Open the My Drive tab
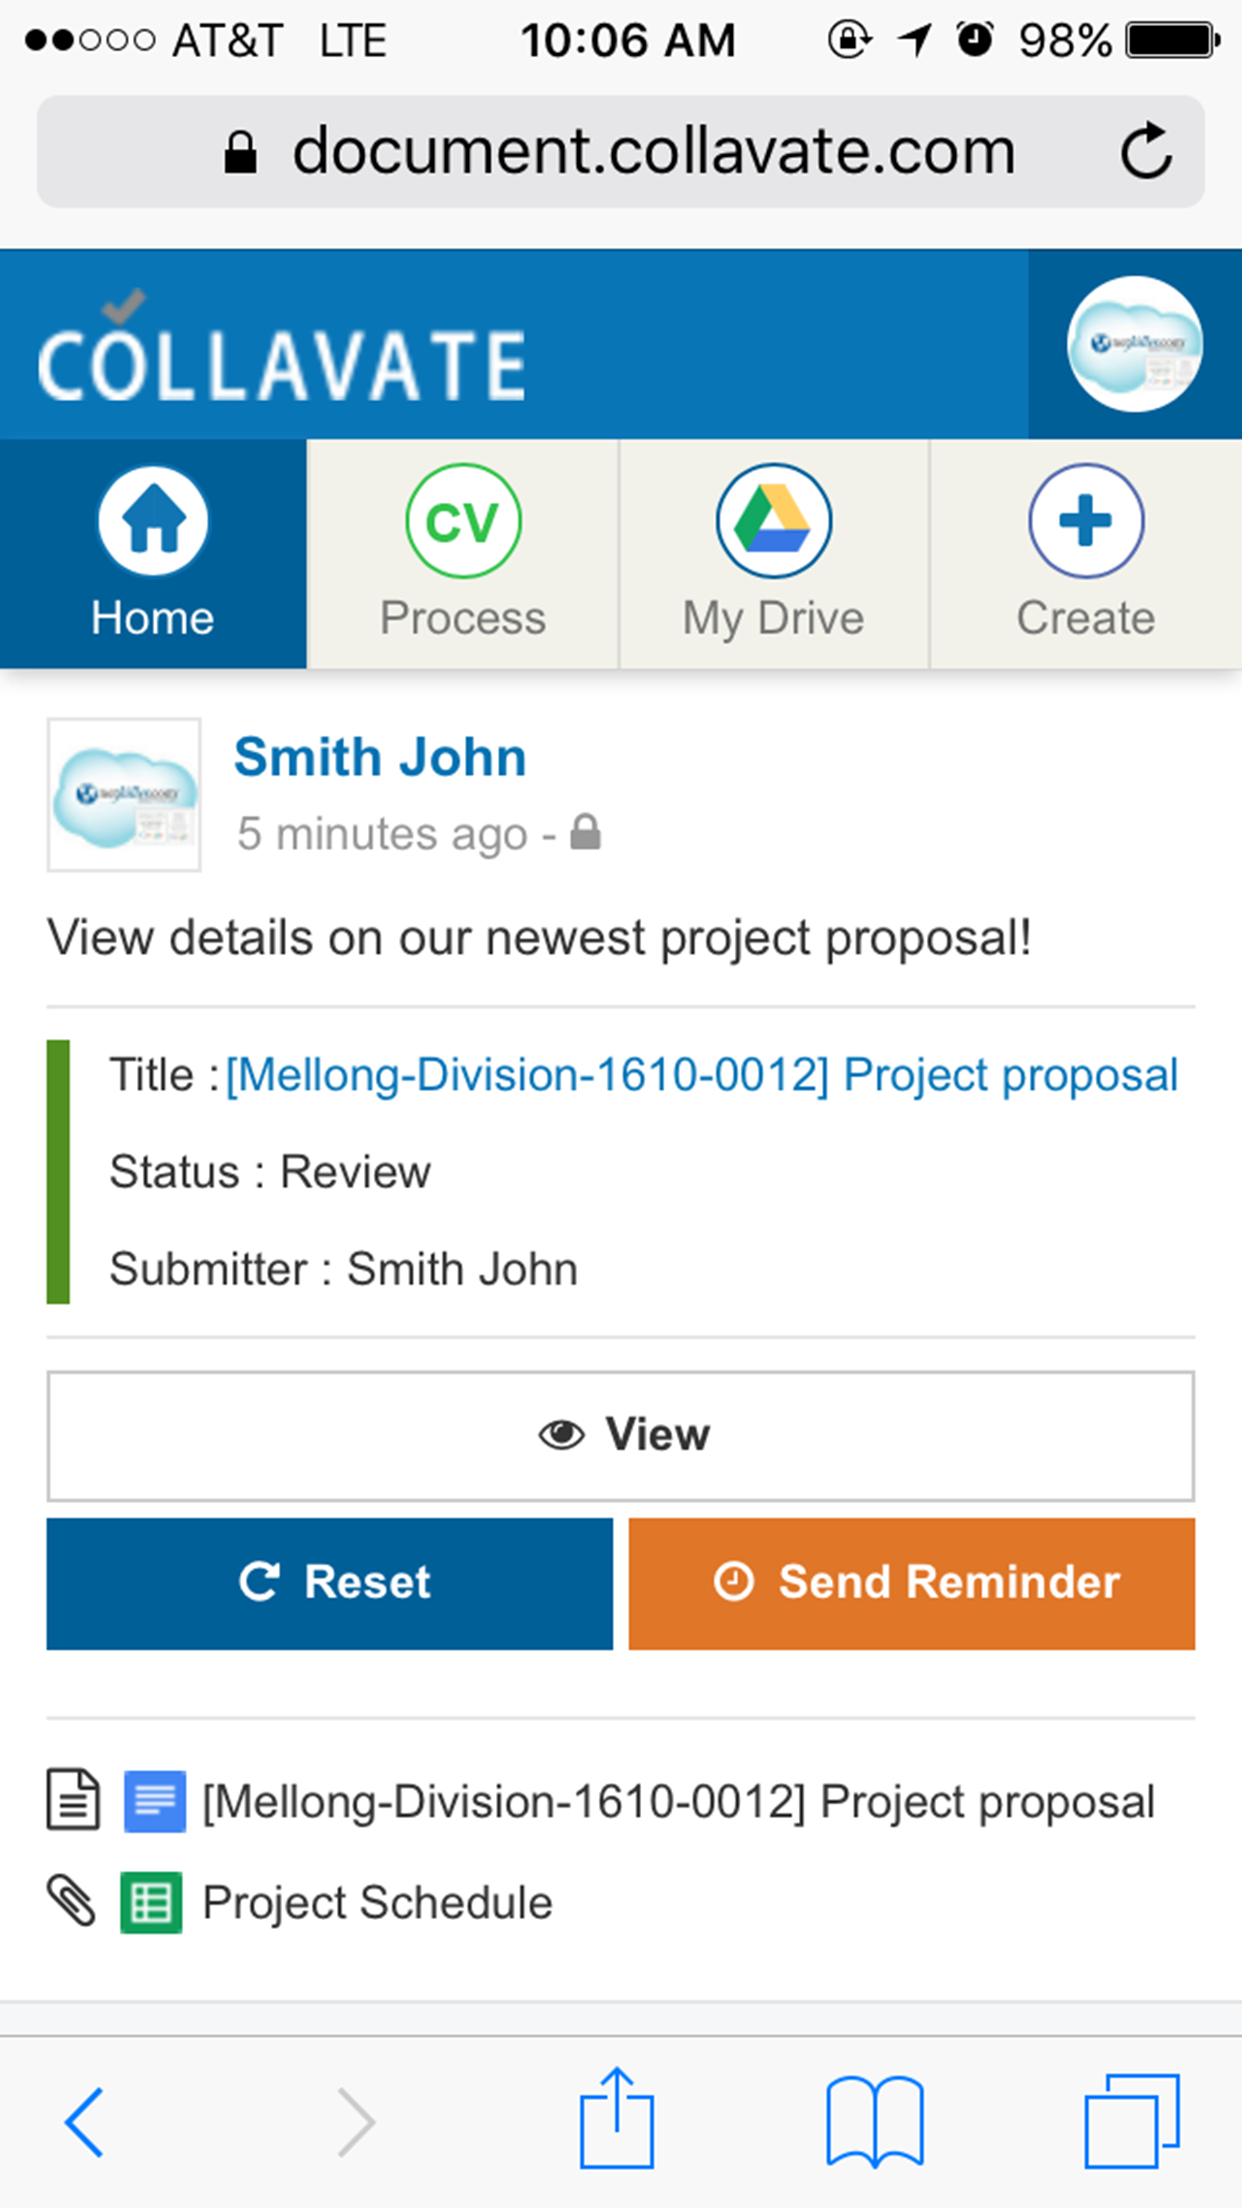This screenshot has width=1242, height=2208. 773,553
